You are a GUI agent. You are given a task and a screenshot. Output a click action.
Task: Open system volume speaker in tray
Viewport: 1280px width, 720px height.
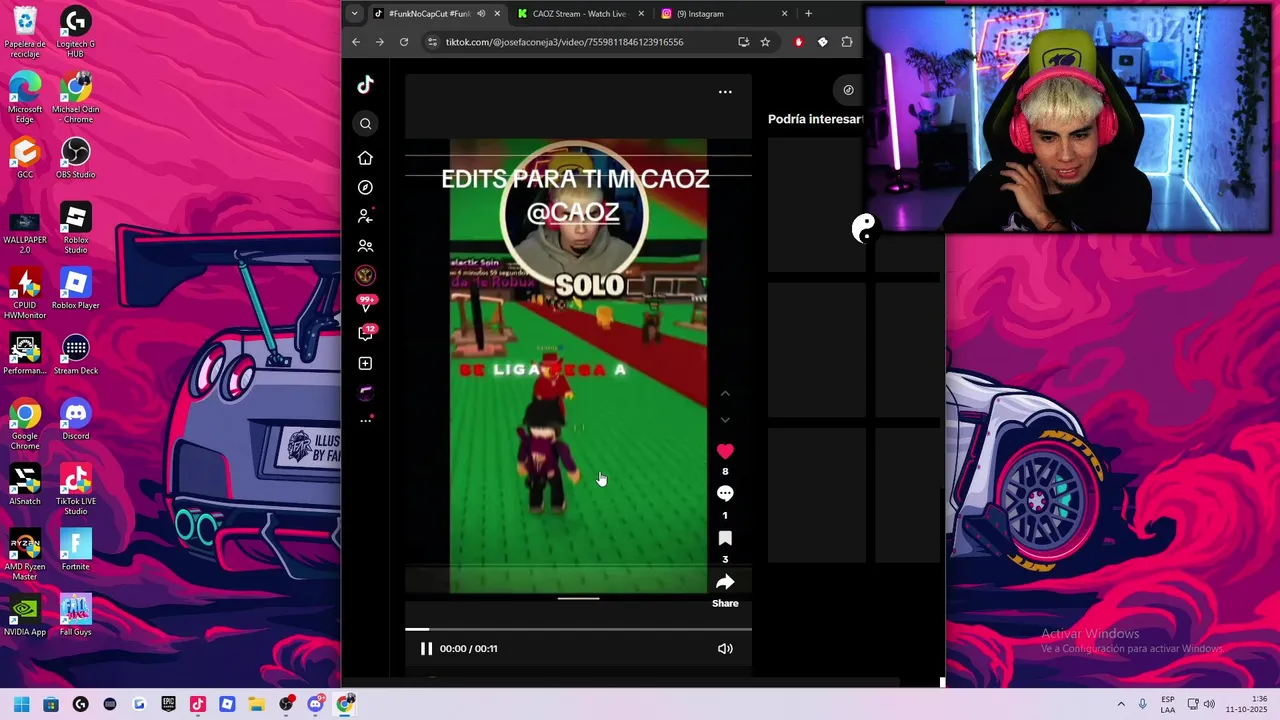point(1209,704)
